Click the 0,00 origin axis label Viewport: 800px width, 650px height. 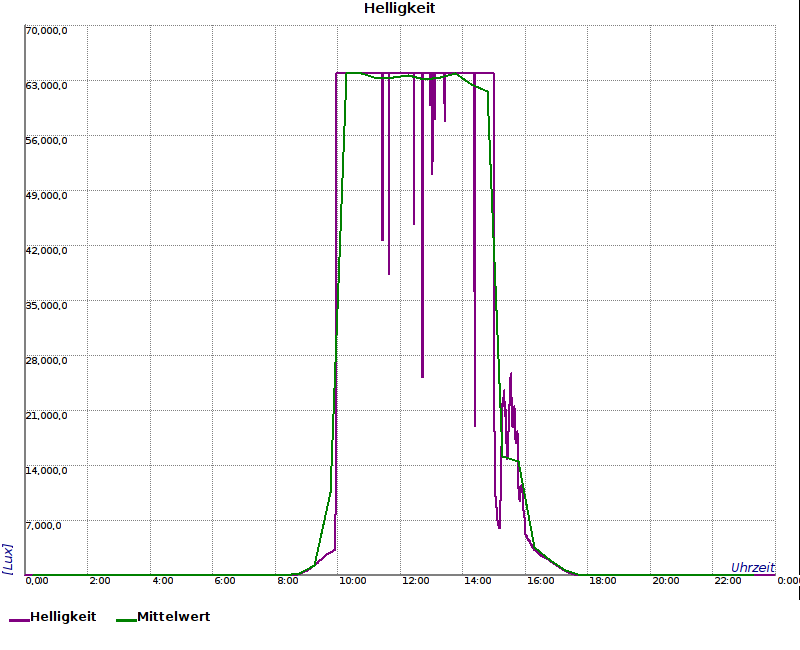pyautogui.click(x=37, y=581)
